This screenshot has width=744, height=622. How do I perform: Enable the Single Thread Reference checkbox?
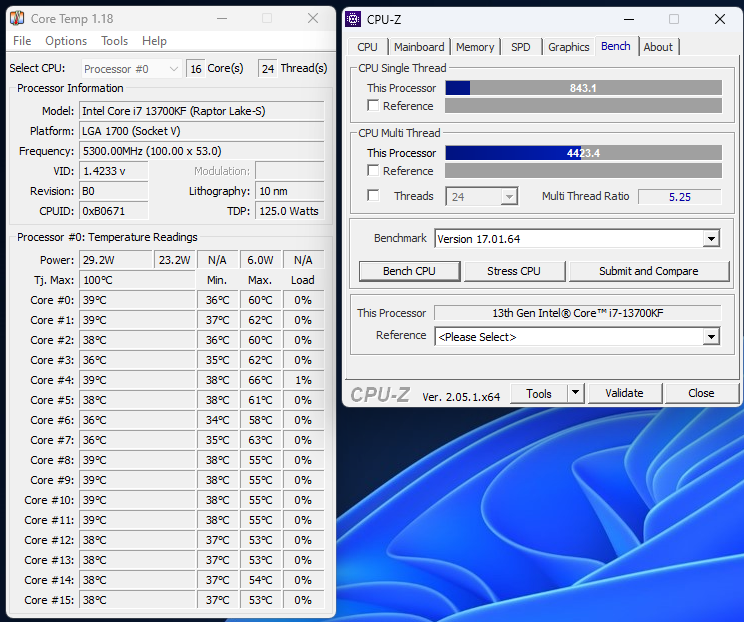click(x=373, y=105)
